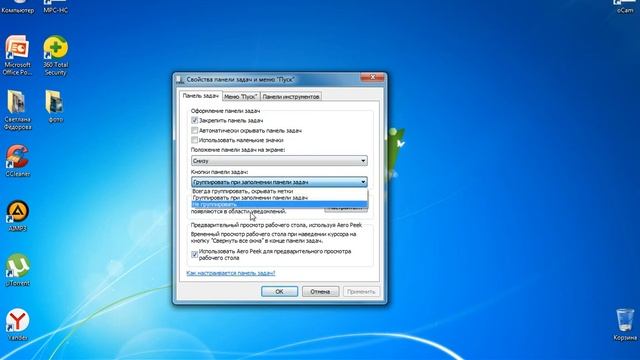Open the фото folder icon
Screen dimensions: 640x360
(56, 106)
